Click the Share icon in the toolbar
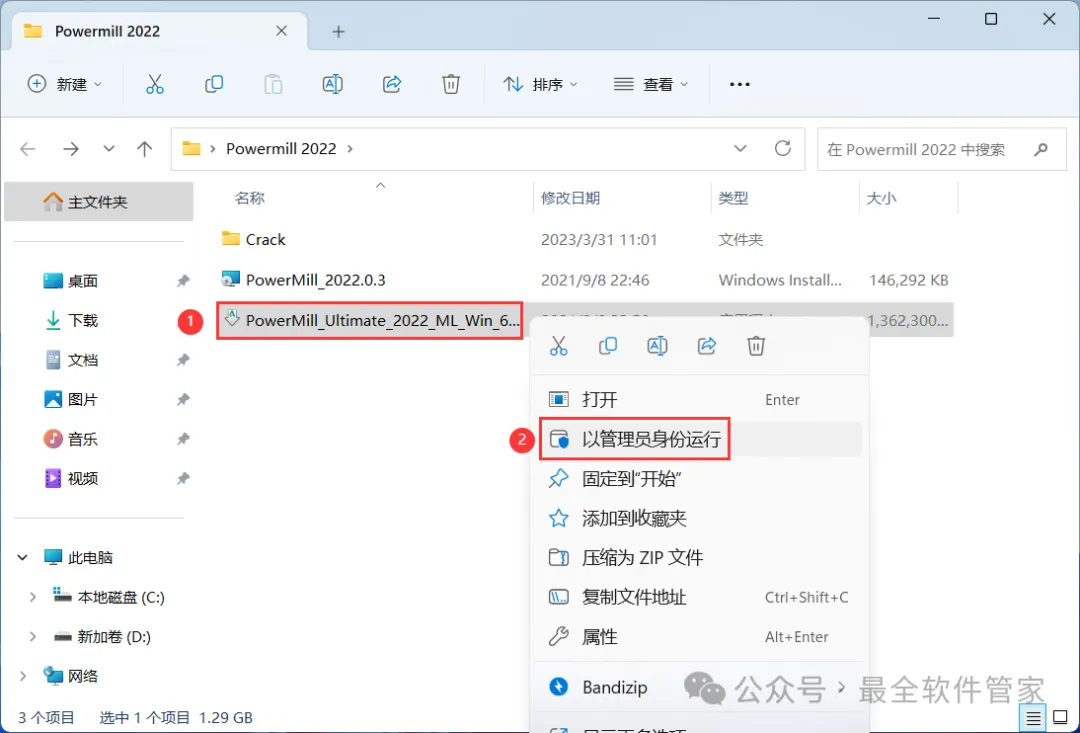1080x733 pixels. pyautogui.click(x=392, y=84)
